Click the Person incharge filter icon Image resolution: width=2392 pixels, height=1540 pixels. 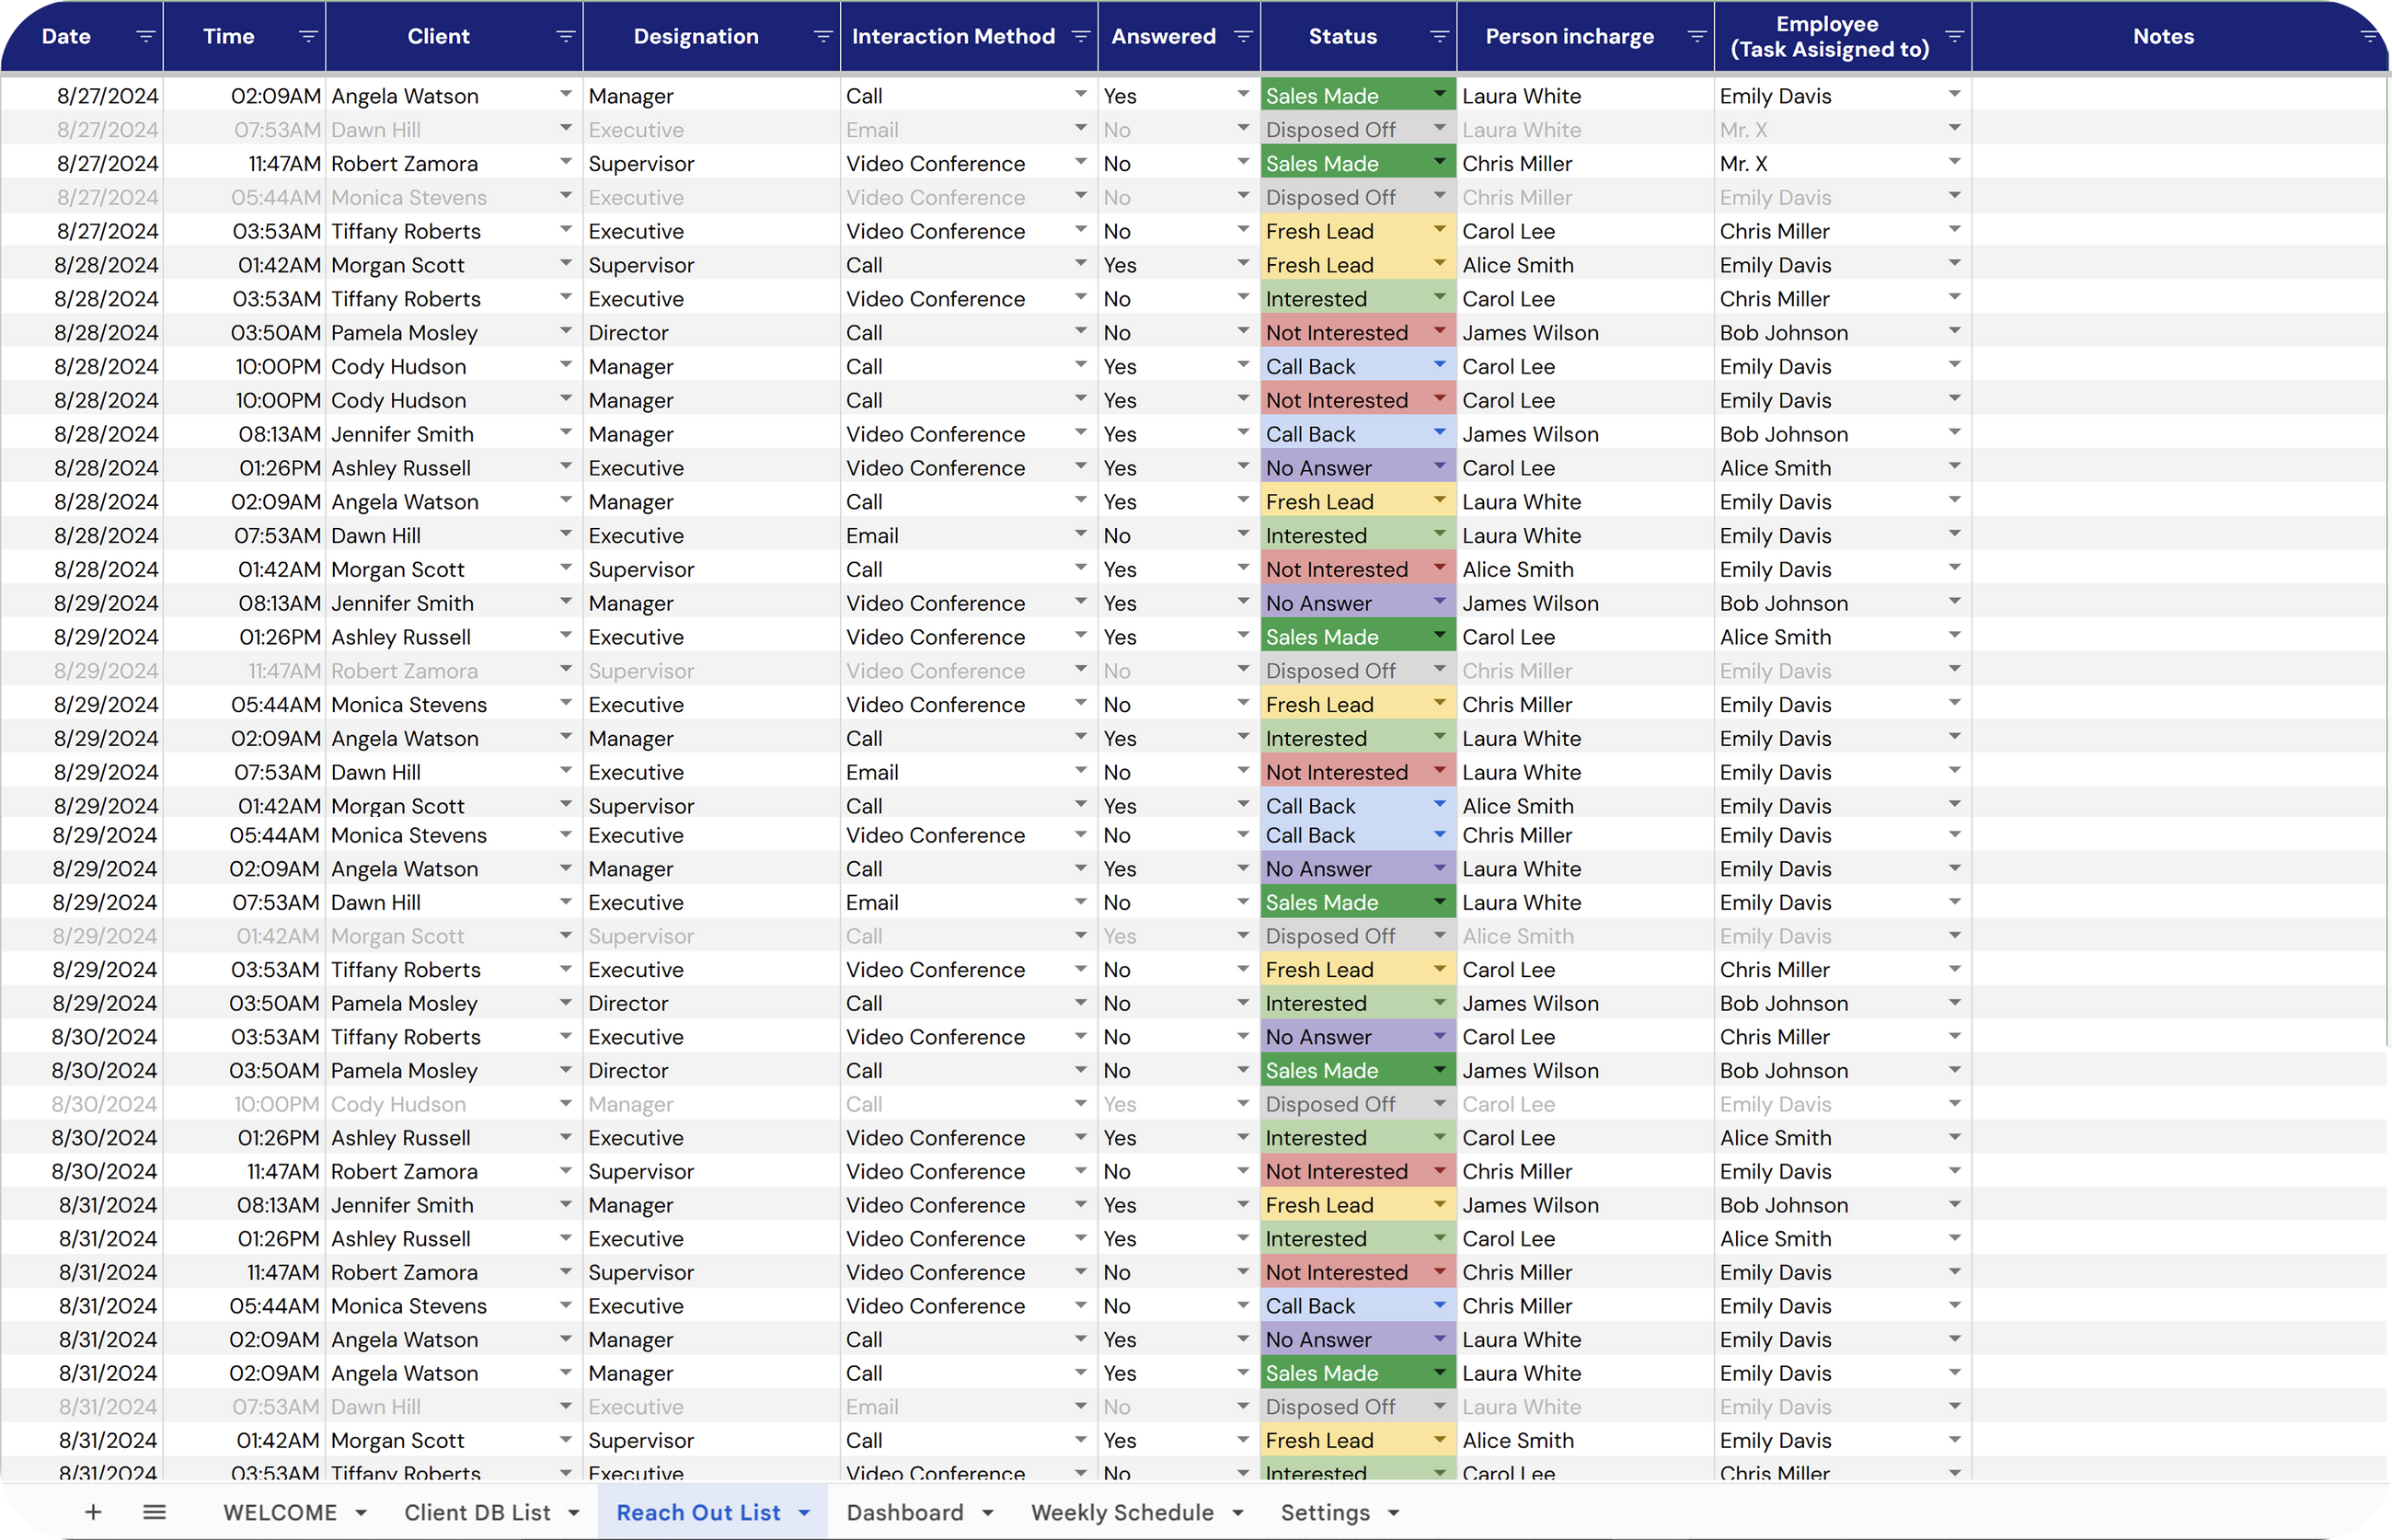(1696, 37)
